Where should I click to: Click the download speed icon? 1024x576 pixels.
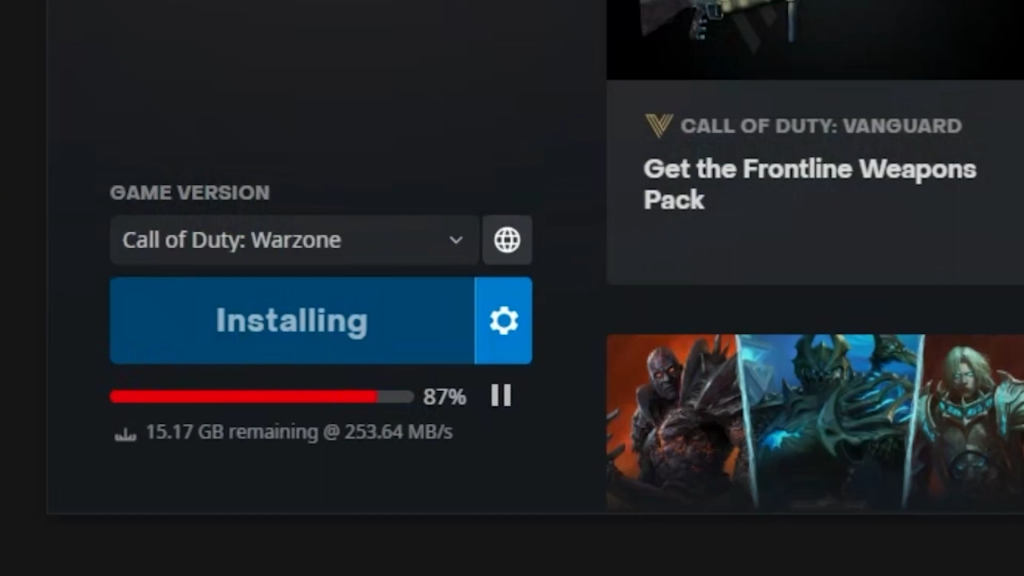click(x=125, y=434)
